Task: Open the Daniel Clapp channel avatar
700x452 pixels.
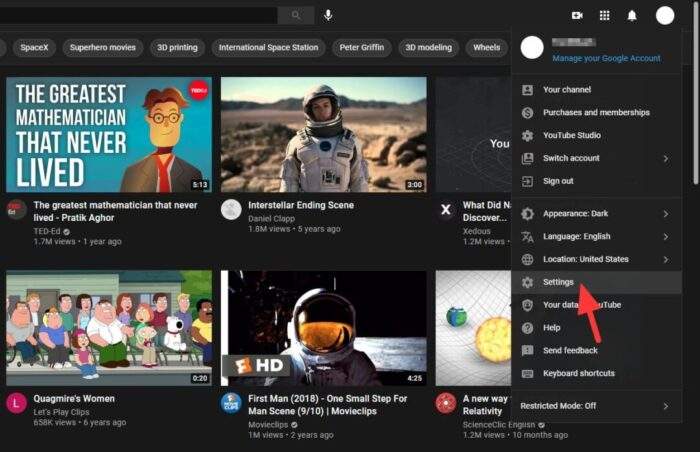Action: point(231,209)
